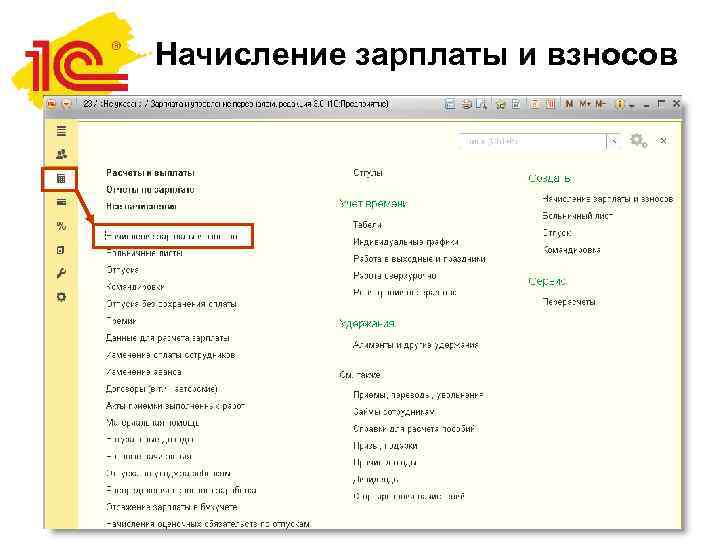Open Отгулы at top of middle column
720x540 pixels.
[x=368, y=173]
